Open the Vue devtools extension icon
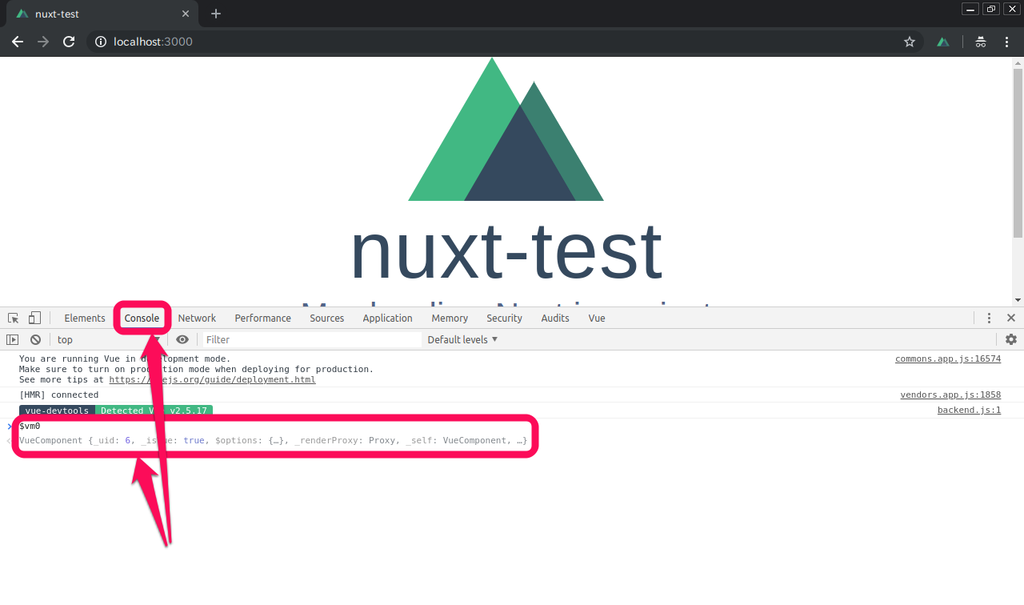Viewport: 1024px width, 605px height. (x=943, y=42)
